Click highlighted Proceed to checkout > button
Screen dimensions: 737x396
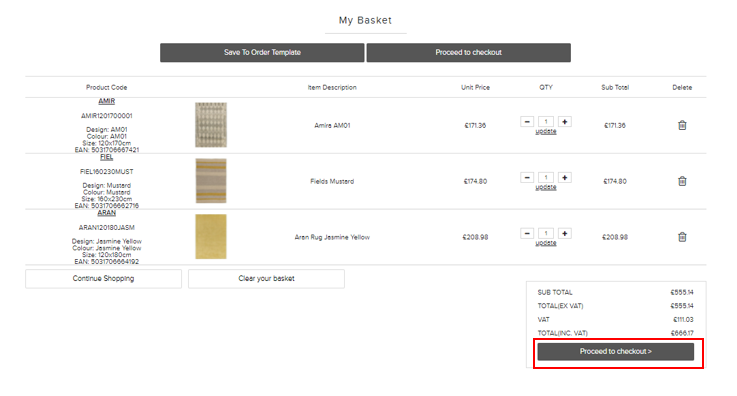pyautogui.click(x=616, y=351)
